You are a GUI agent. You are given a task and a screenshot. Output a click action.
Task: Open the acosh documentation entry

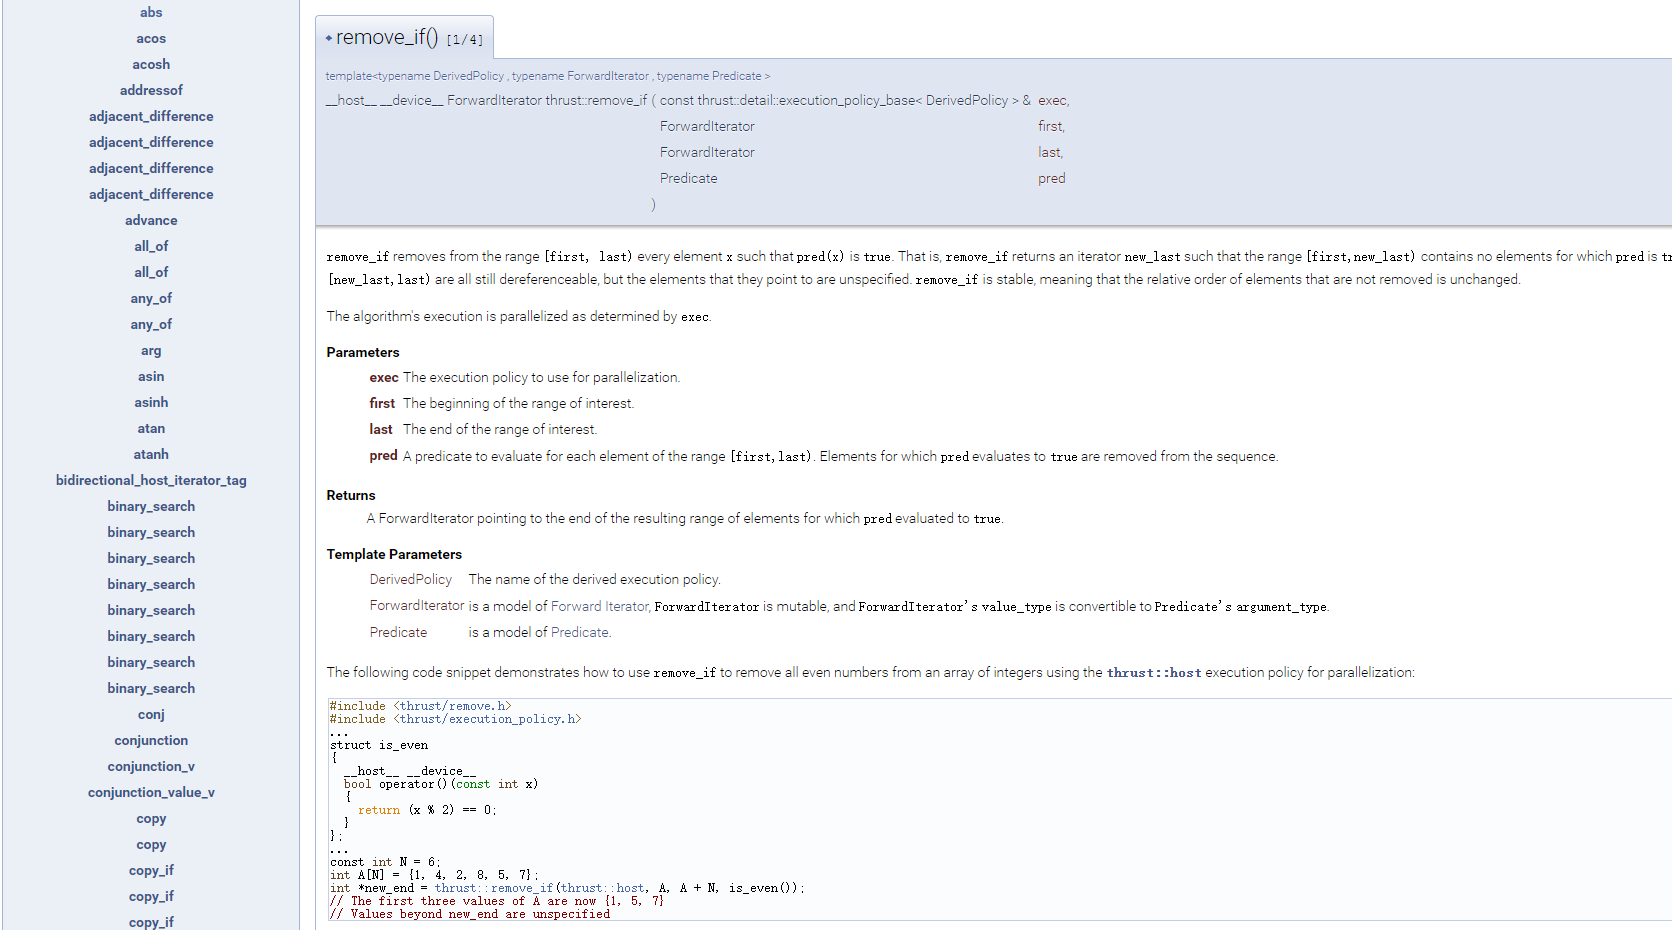coord(151,64)
